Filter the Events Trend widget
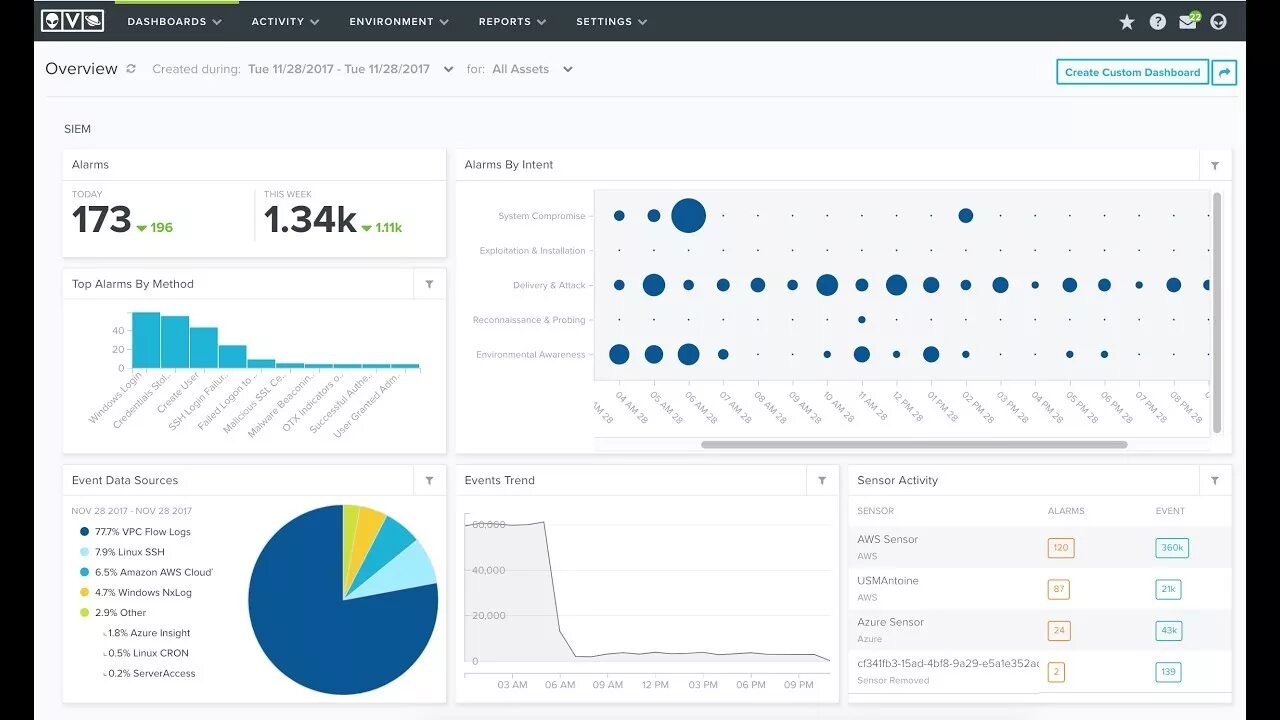Screen dimensions: 1280x720 [822, 480]
